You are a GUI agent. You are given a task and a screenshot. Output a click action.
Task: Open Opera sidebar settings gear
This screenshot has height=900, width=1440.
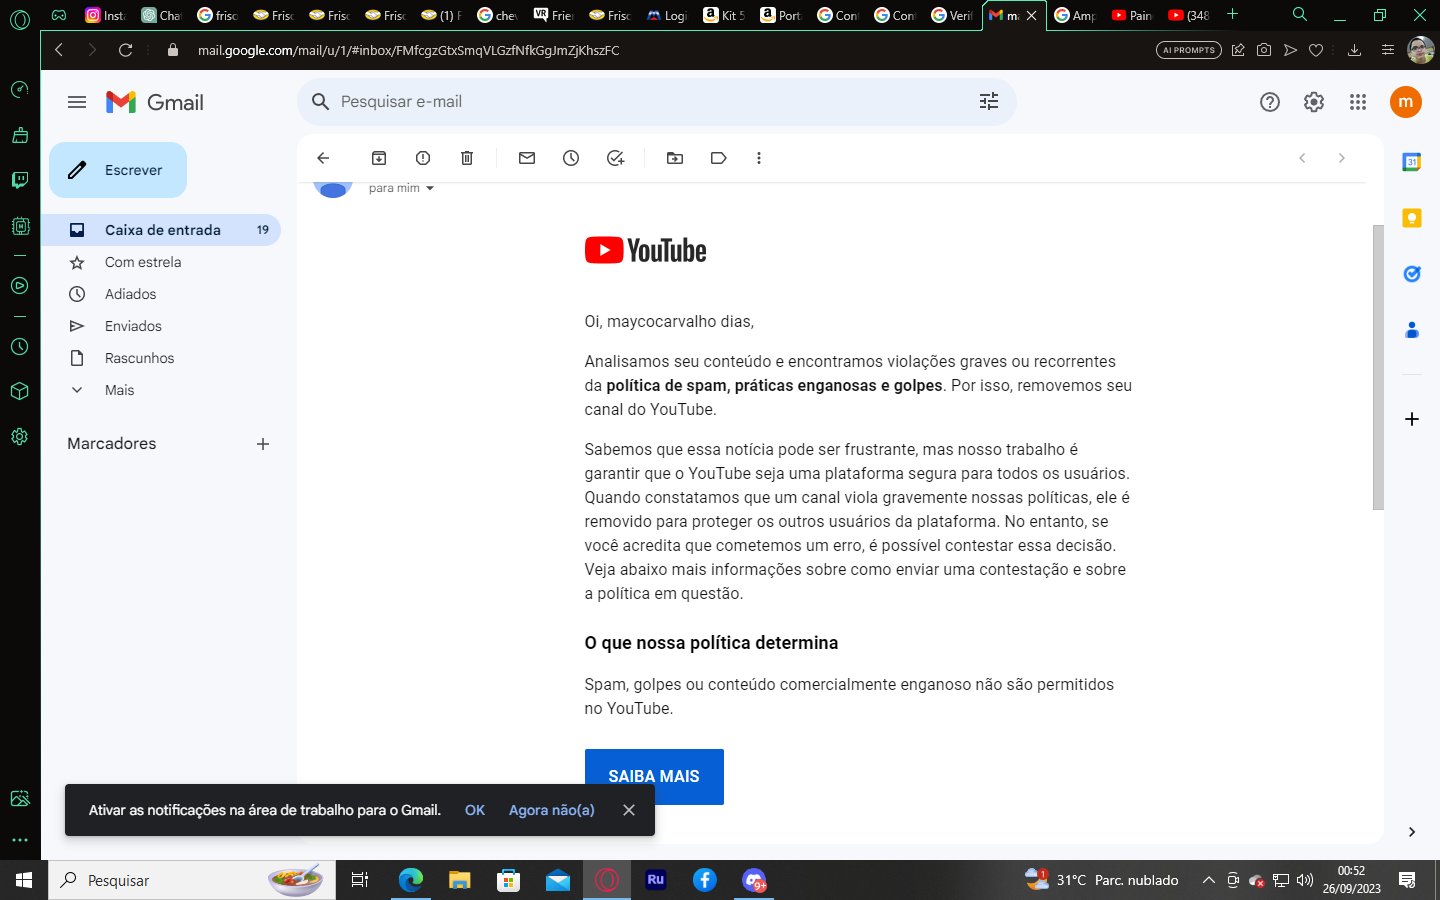[x=20, y=437]
